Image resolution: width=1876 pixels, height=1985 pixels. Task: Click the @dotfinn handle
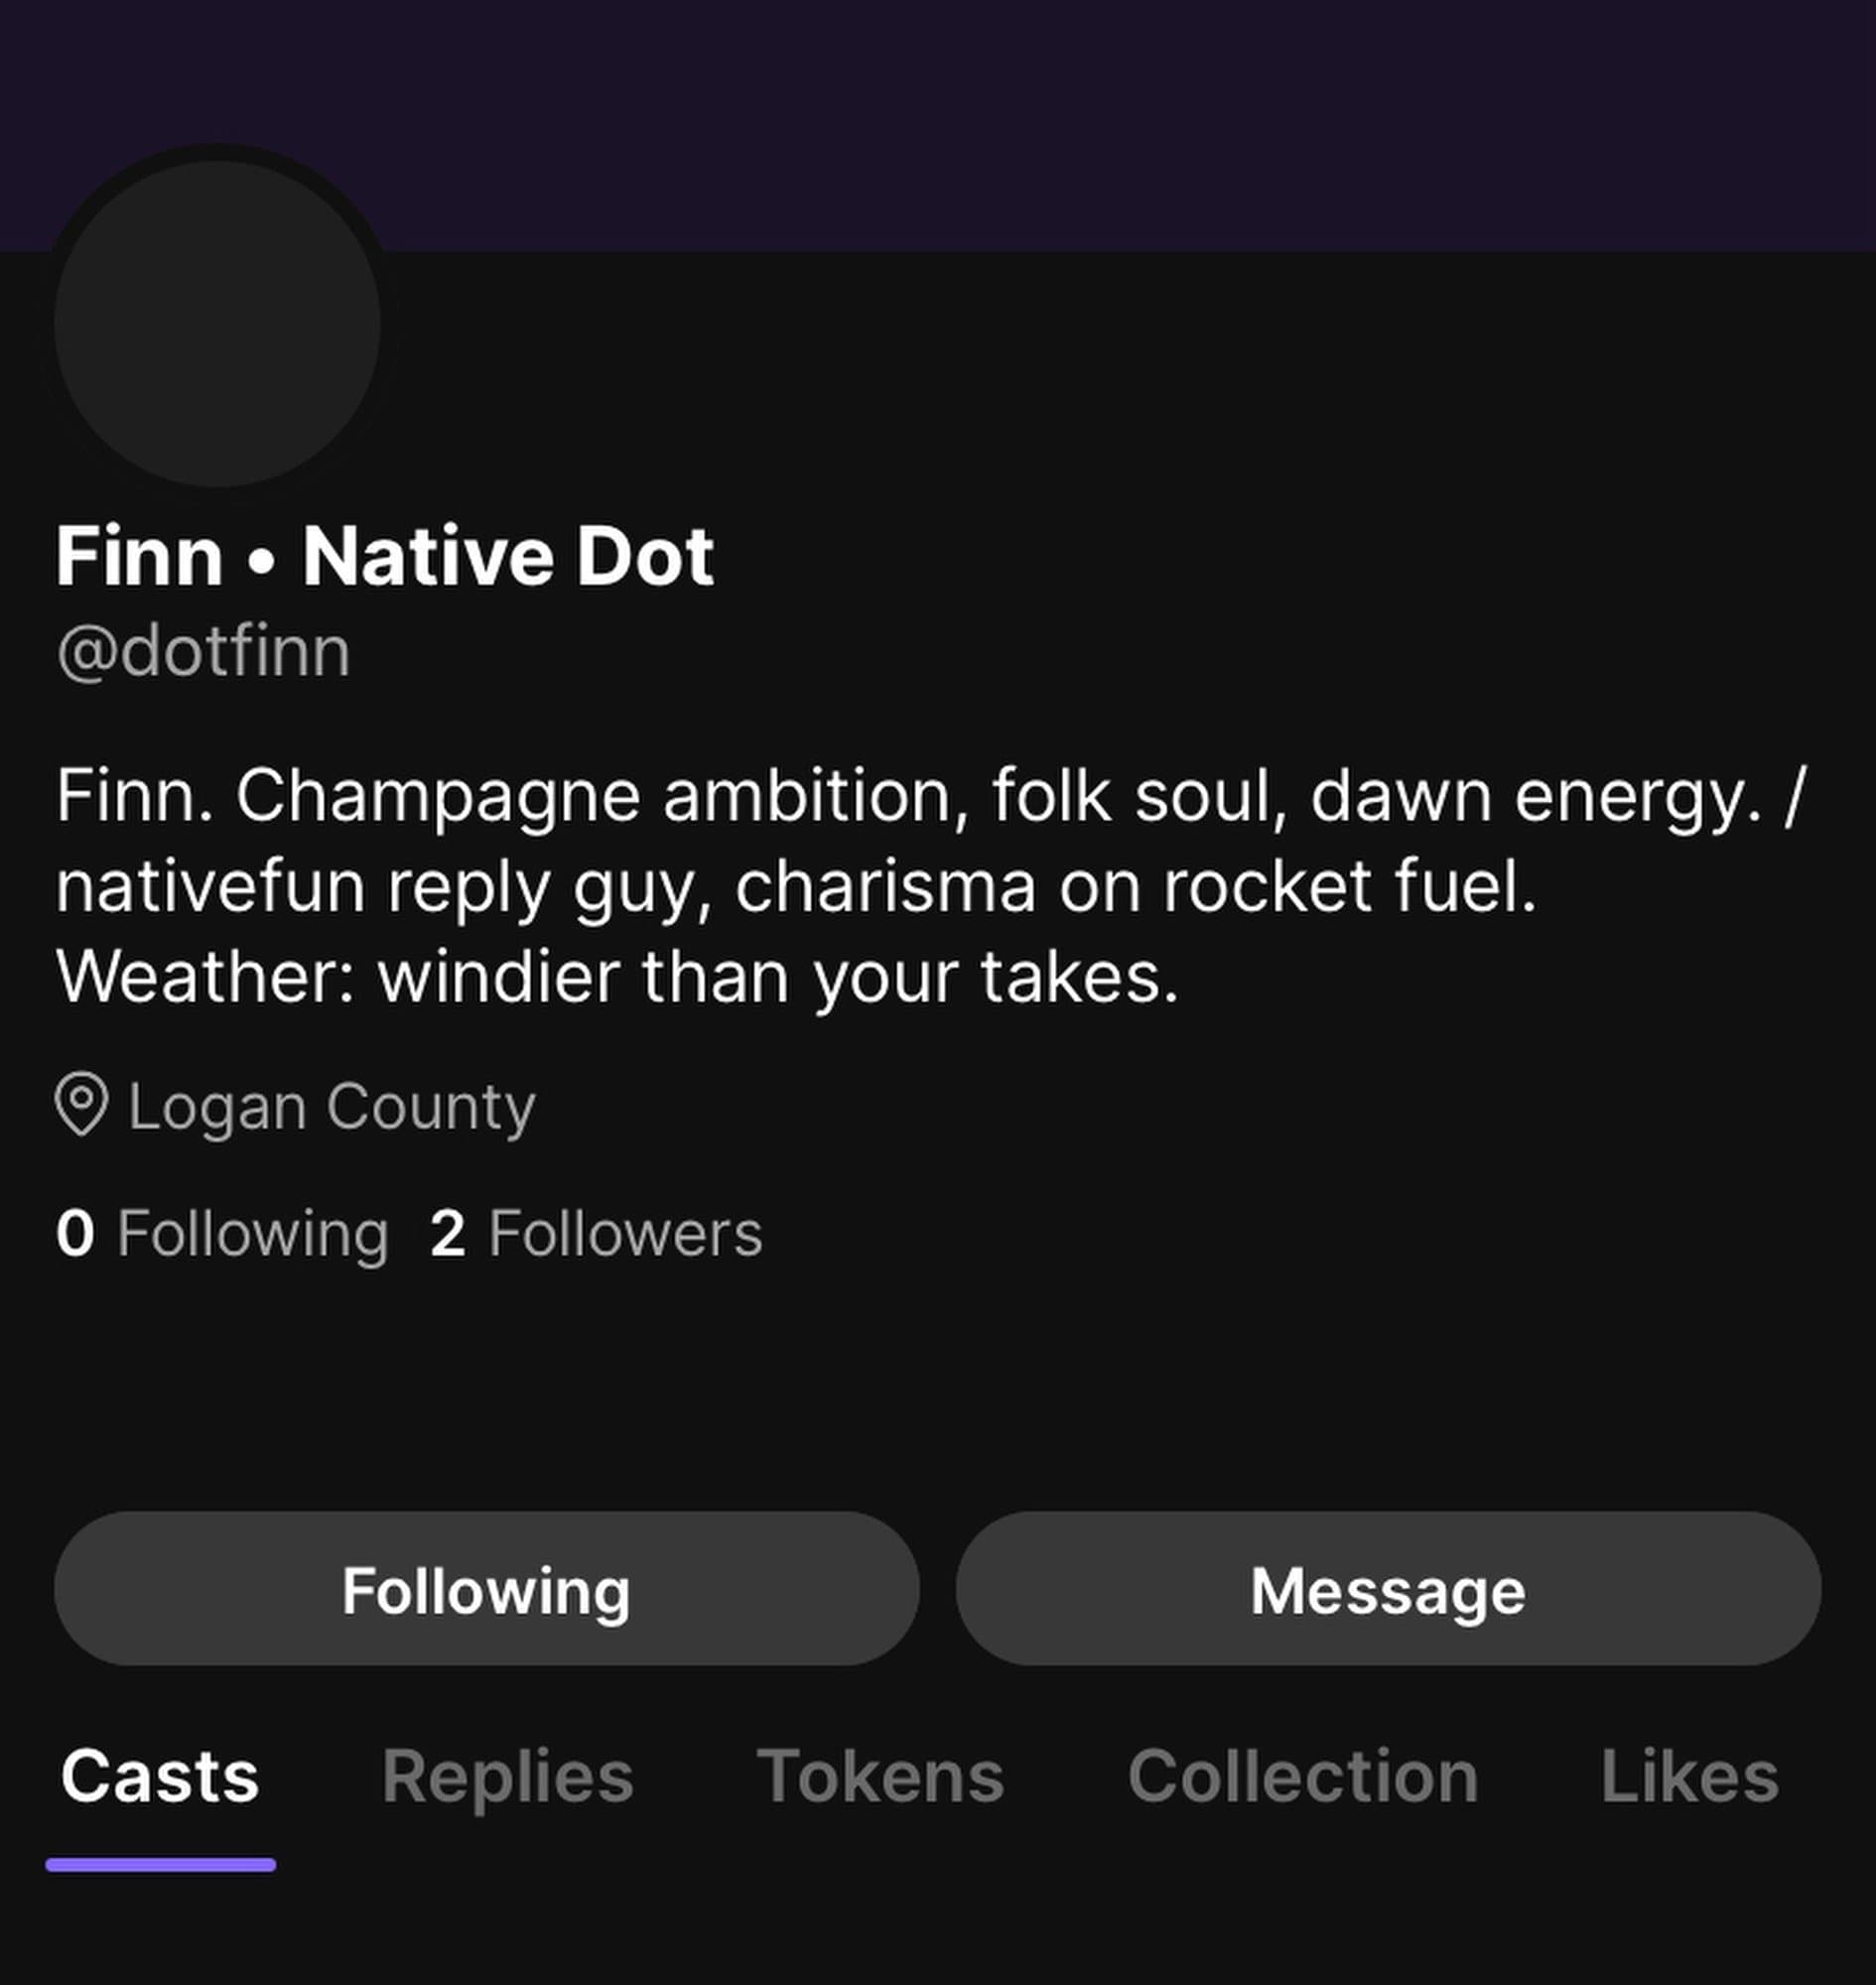(x=203, y=652)
